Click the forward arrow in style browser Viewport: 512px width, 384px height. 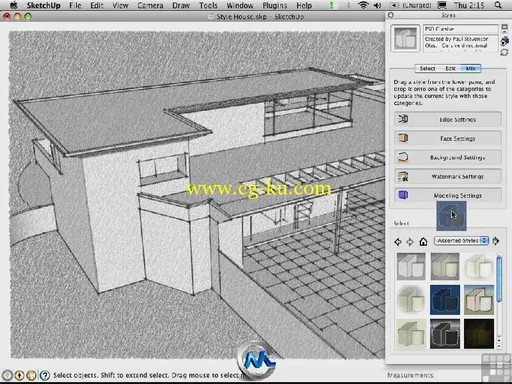point(410,241)
